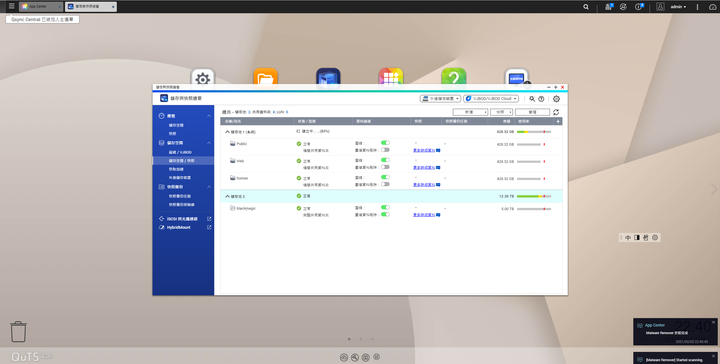Viewport: 720px width, 364px height.
Task: Open the create dropdown above the table
Action: point(470,112)
